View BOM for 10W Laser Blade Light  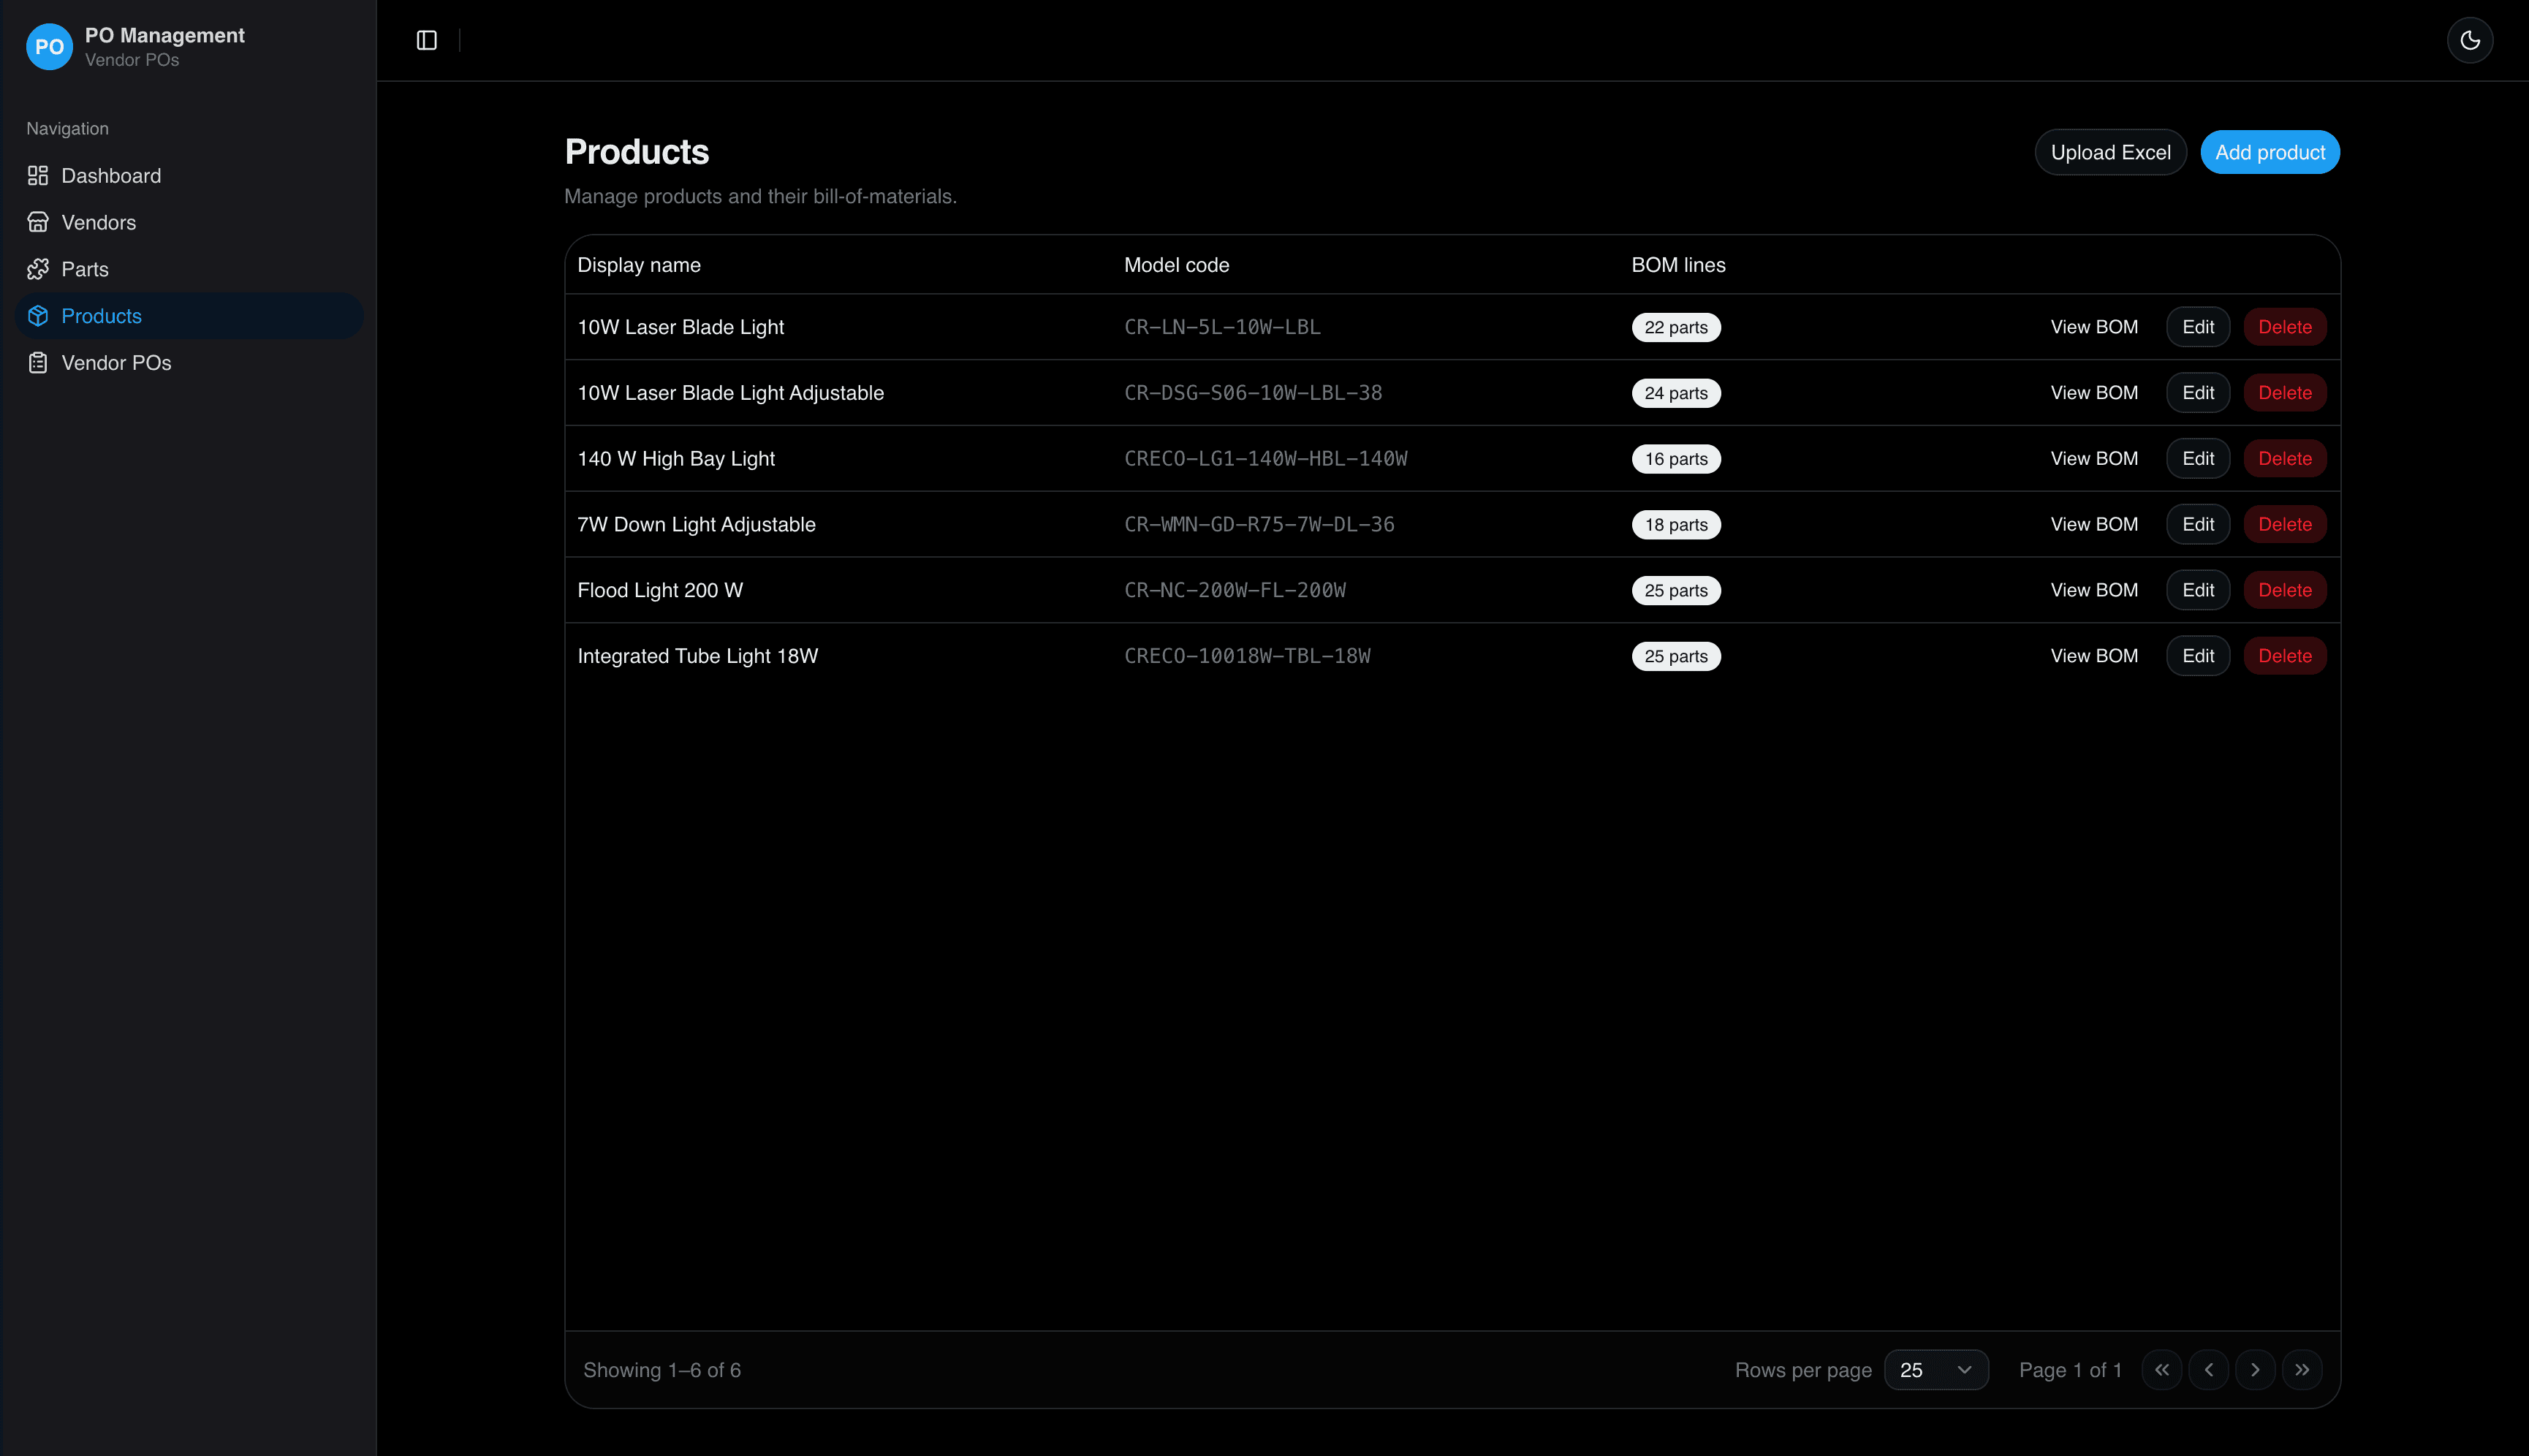2094,327
